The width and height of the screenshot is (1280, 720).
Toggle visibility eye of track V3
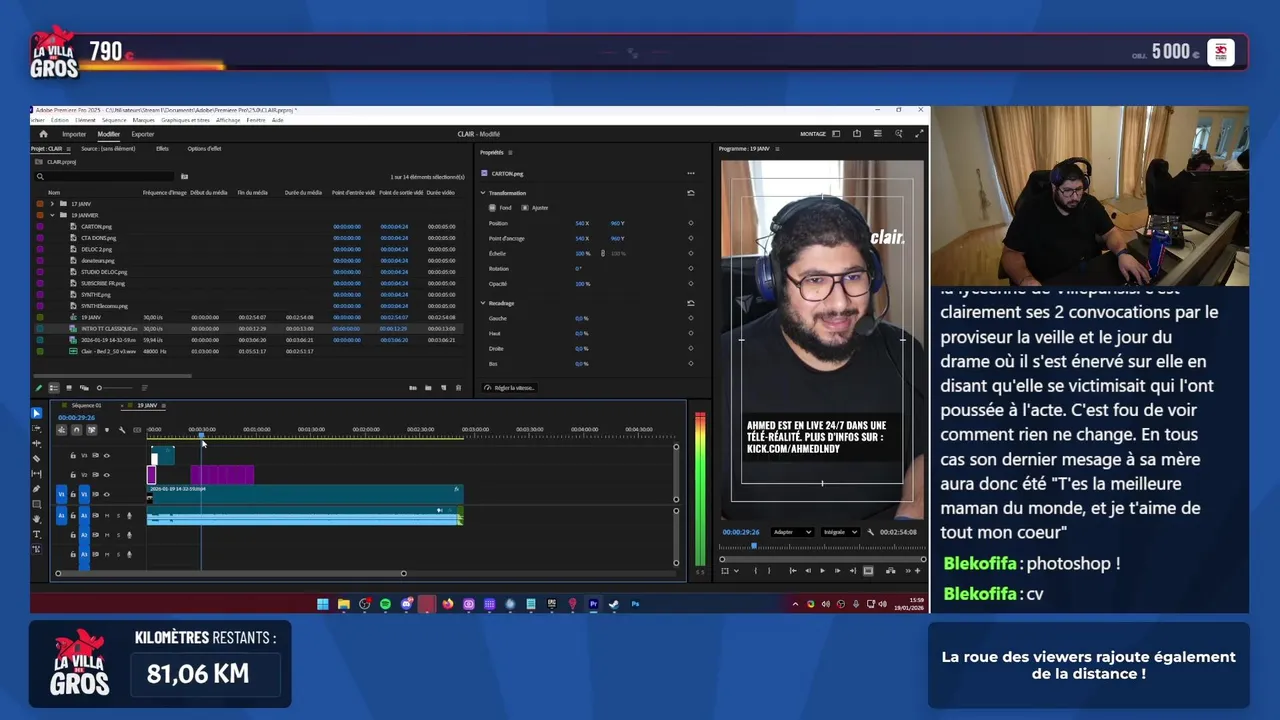107,456
